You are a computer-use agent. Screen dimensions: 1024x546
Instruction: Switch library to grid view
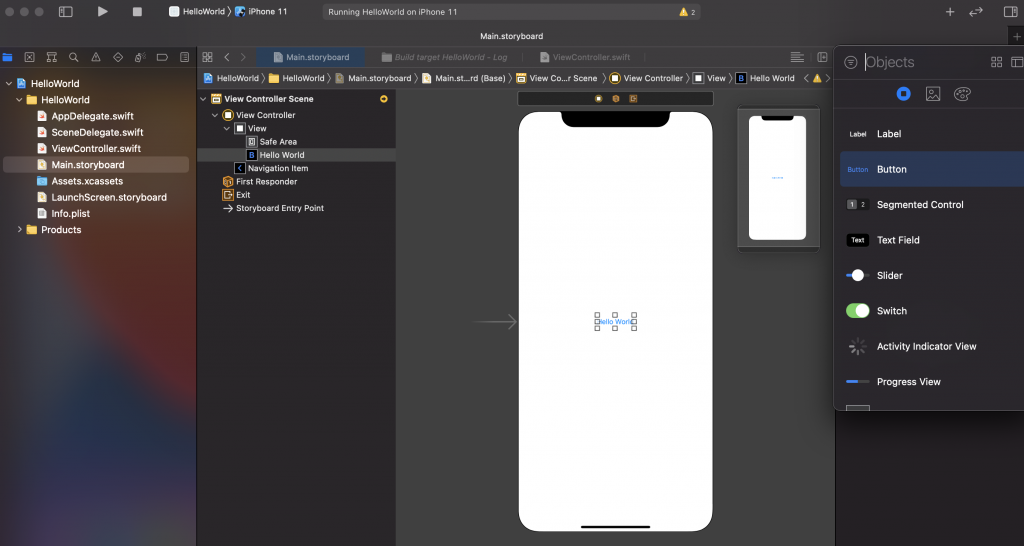coord(997,62)
